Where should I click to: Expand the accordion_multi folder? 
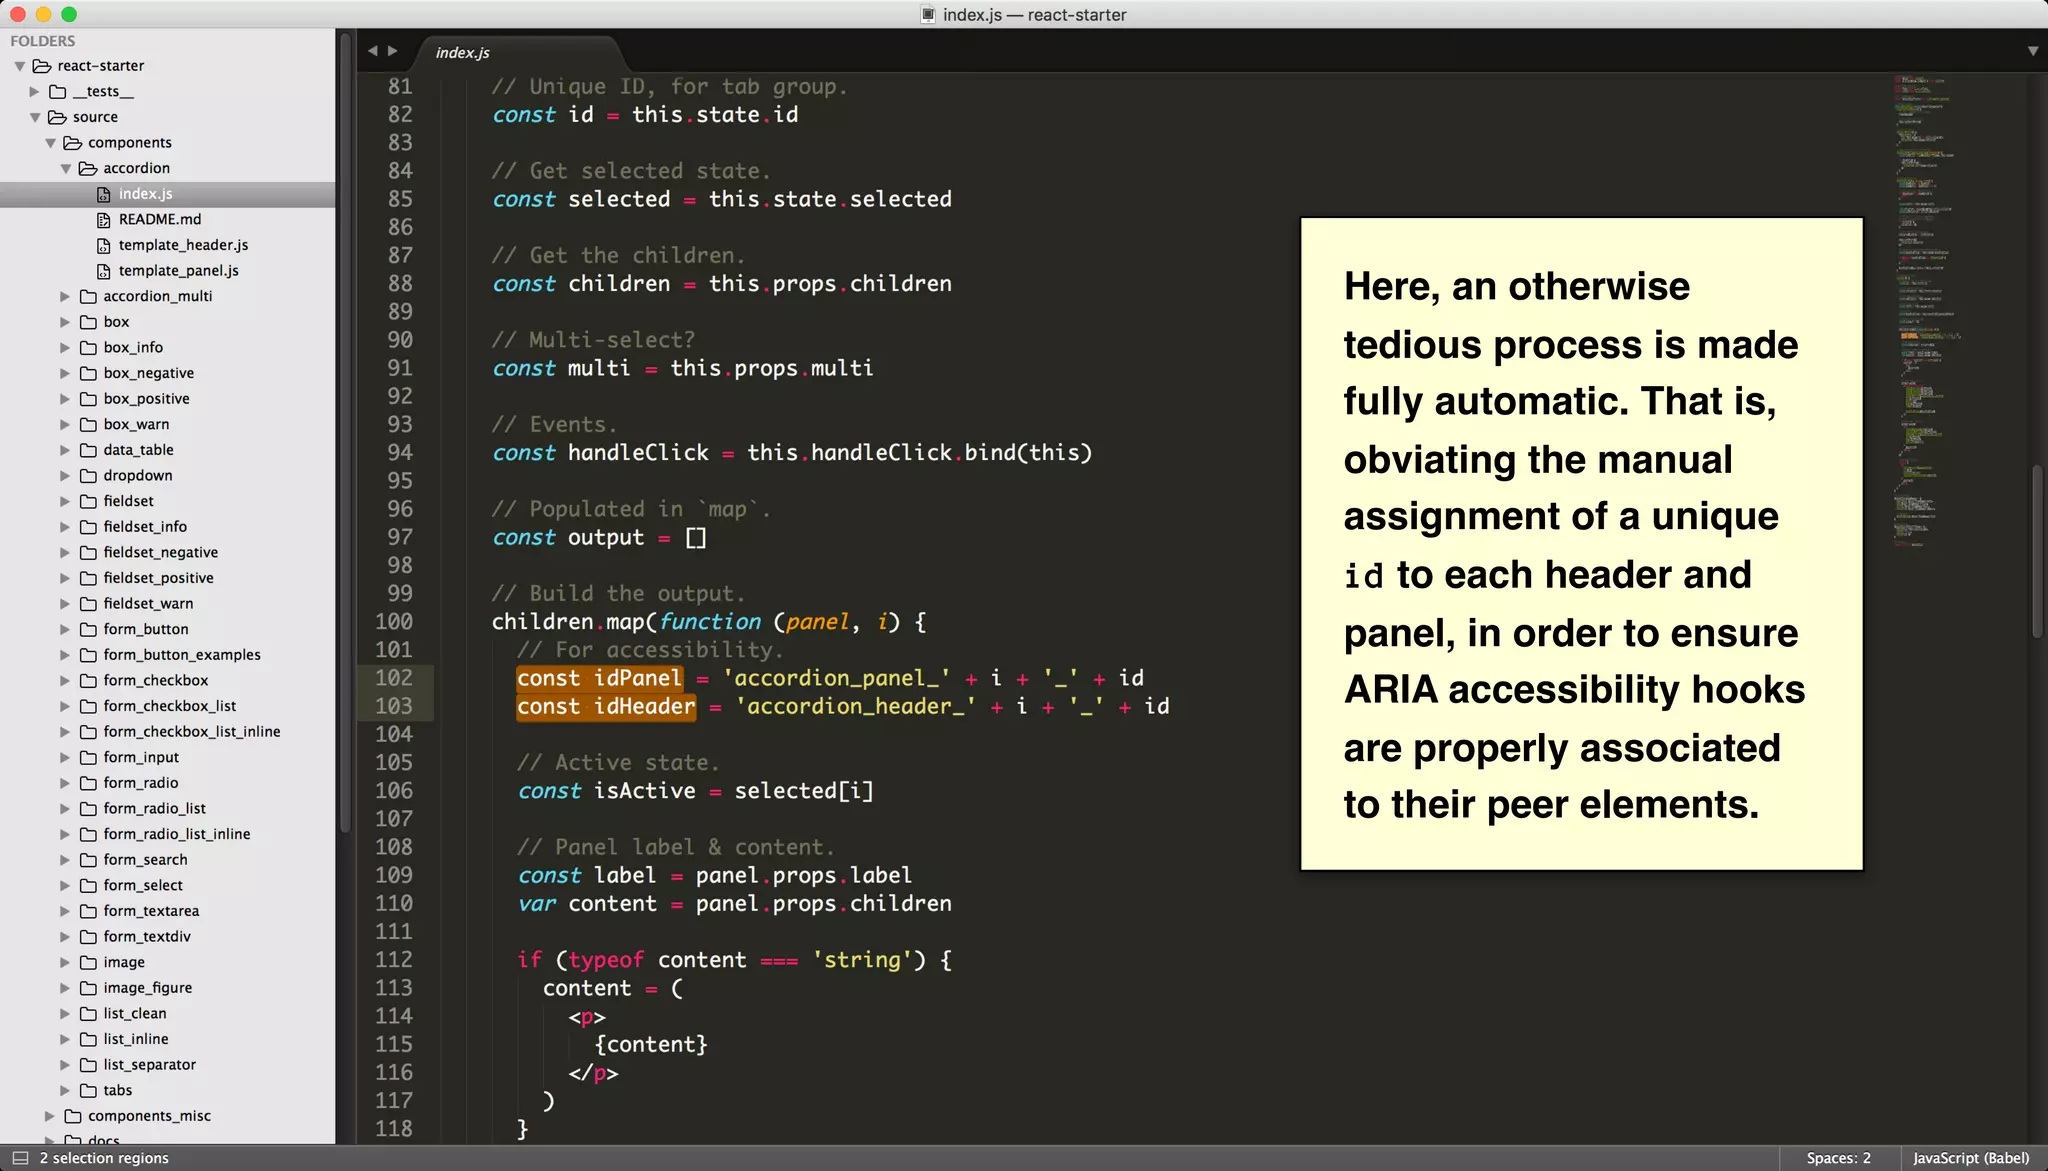(65, 296)
